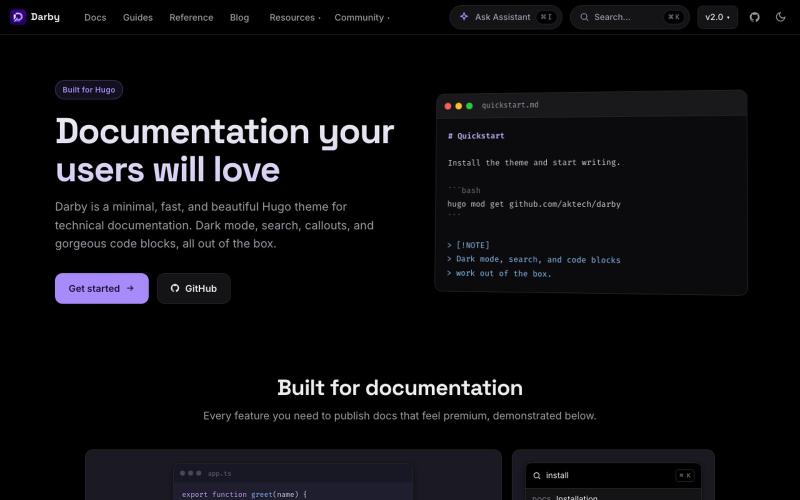The image size is (800, 500).
Task: Click the quickstart.md file name
Action: point(510,105)
